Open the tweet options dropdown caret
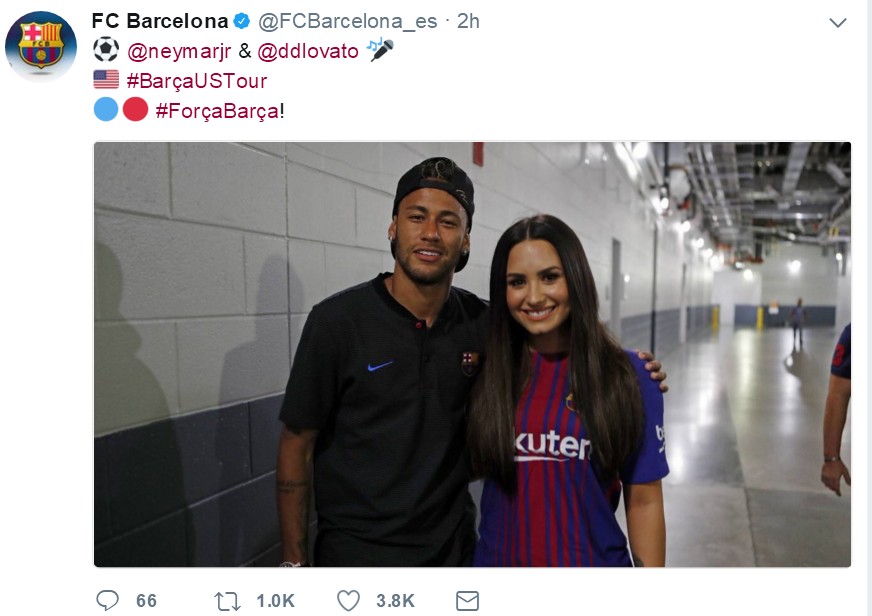 (x=838, y=22)
